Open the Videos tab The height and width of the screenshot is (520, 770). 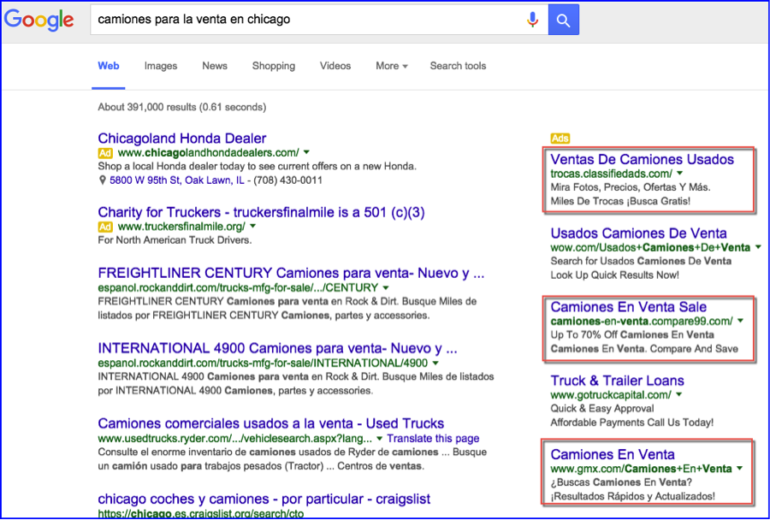335,66
